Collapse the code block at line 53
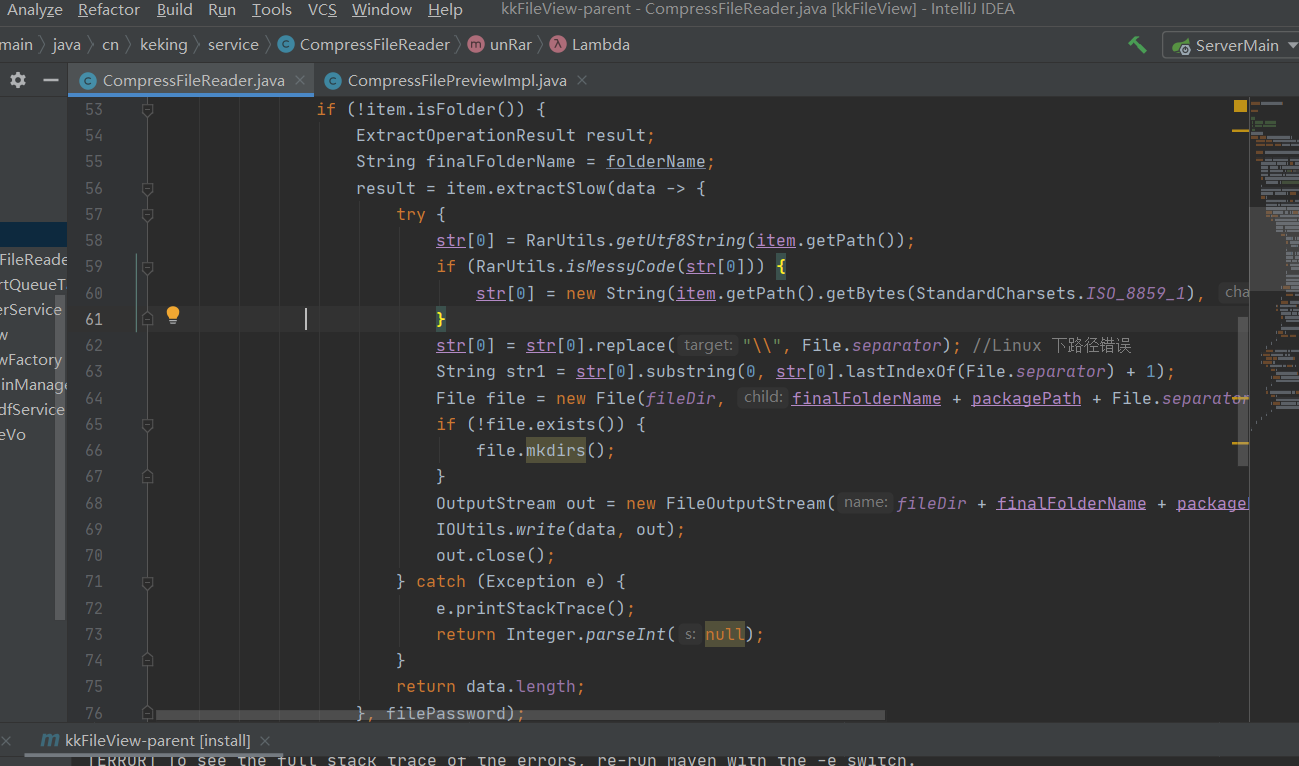Viewport: 1299px width, 766px height. (148, 109)
